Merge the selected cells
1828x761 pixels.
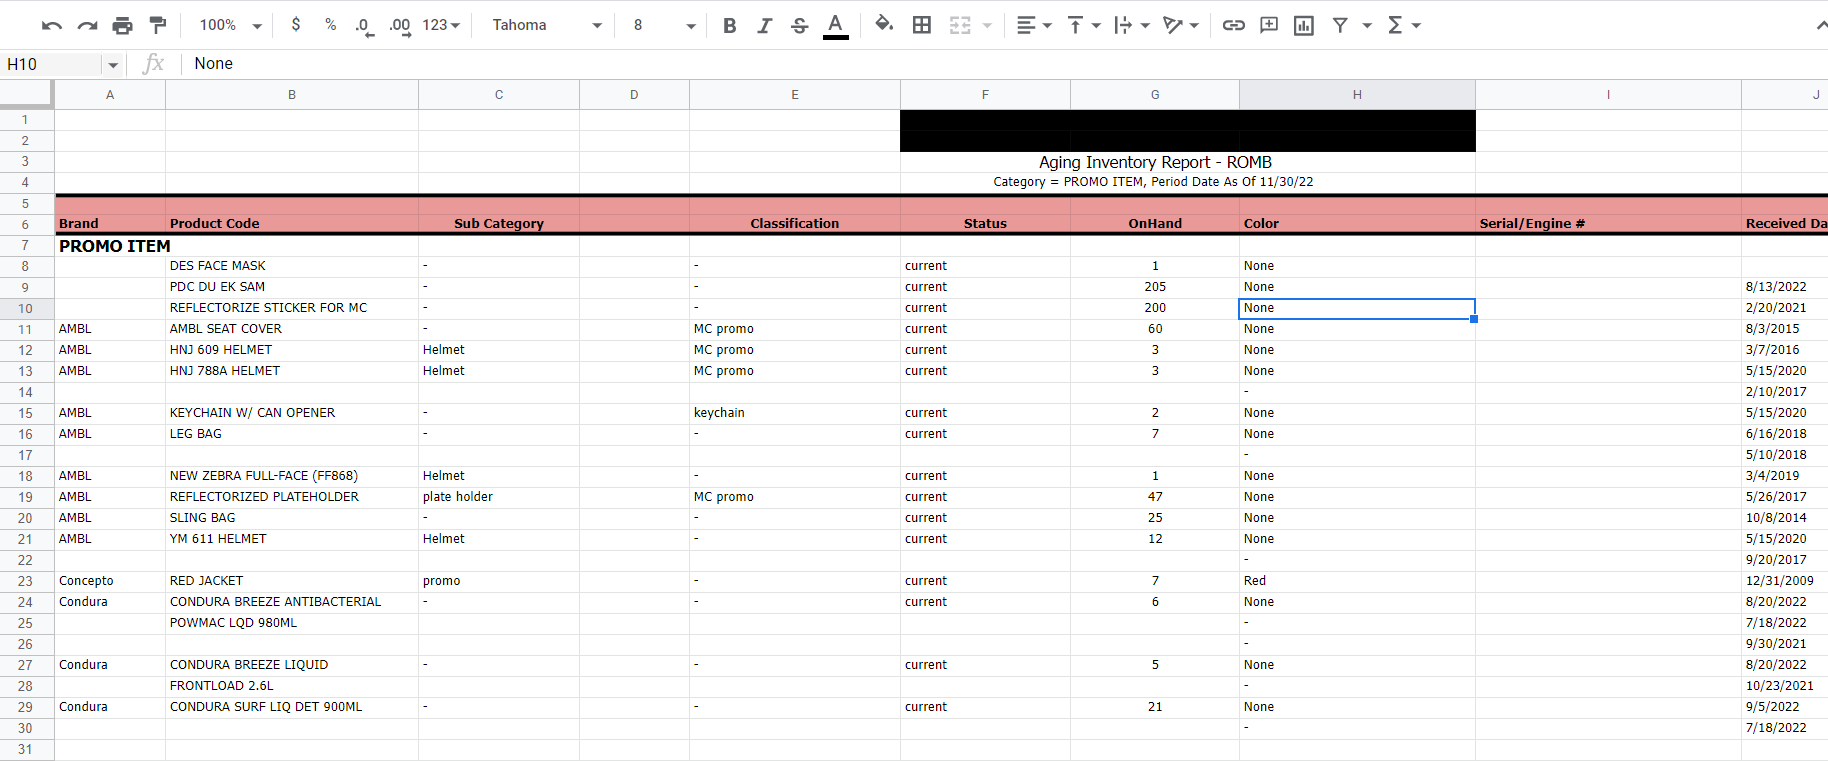(x=960, y=25)
